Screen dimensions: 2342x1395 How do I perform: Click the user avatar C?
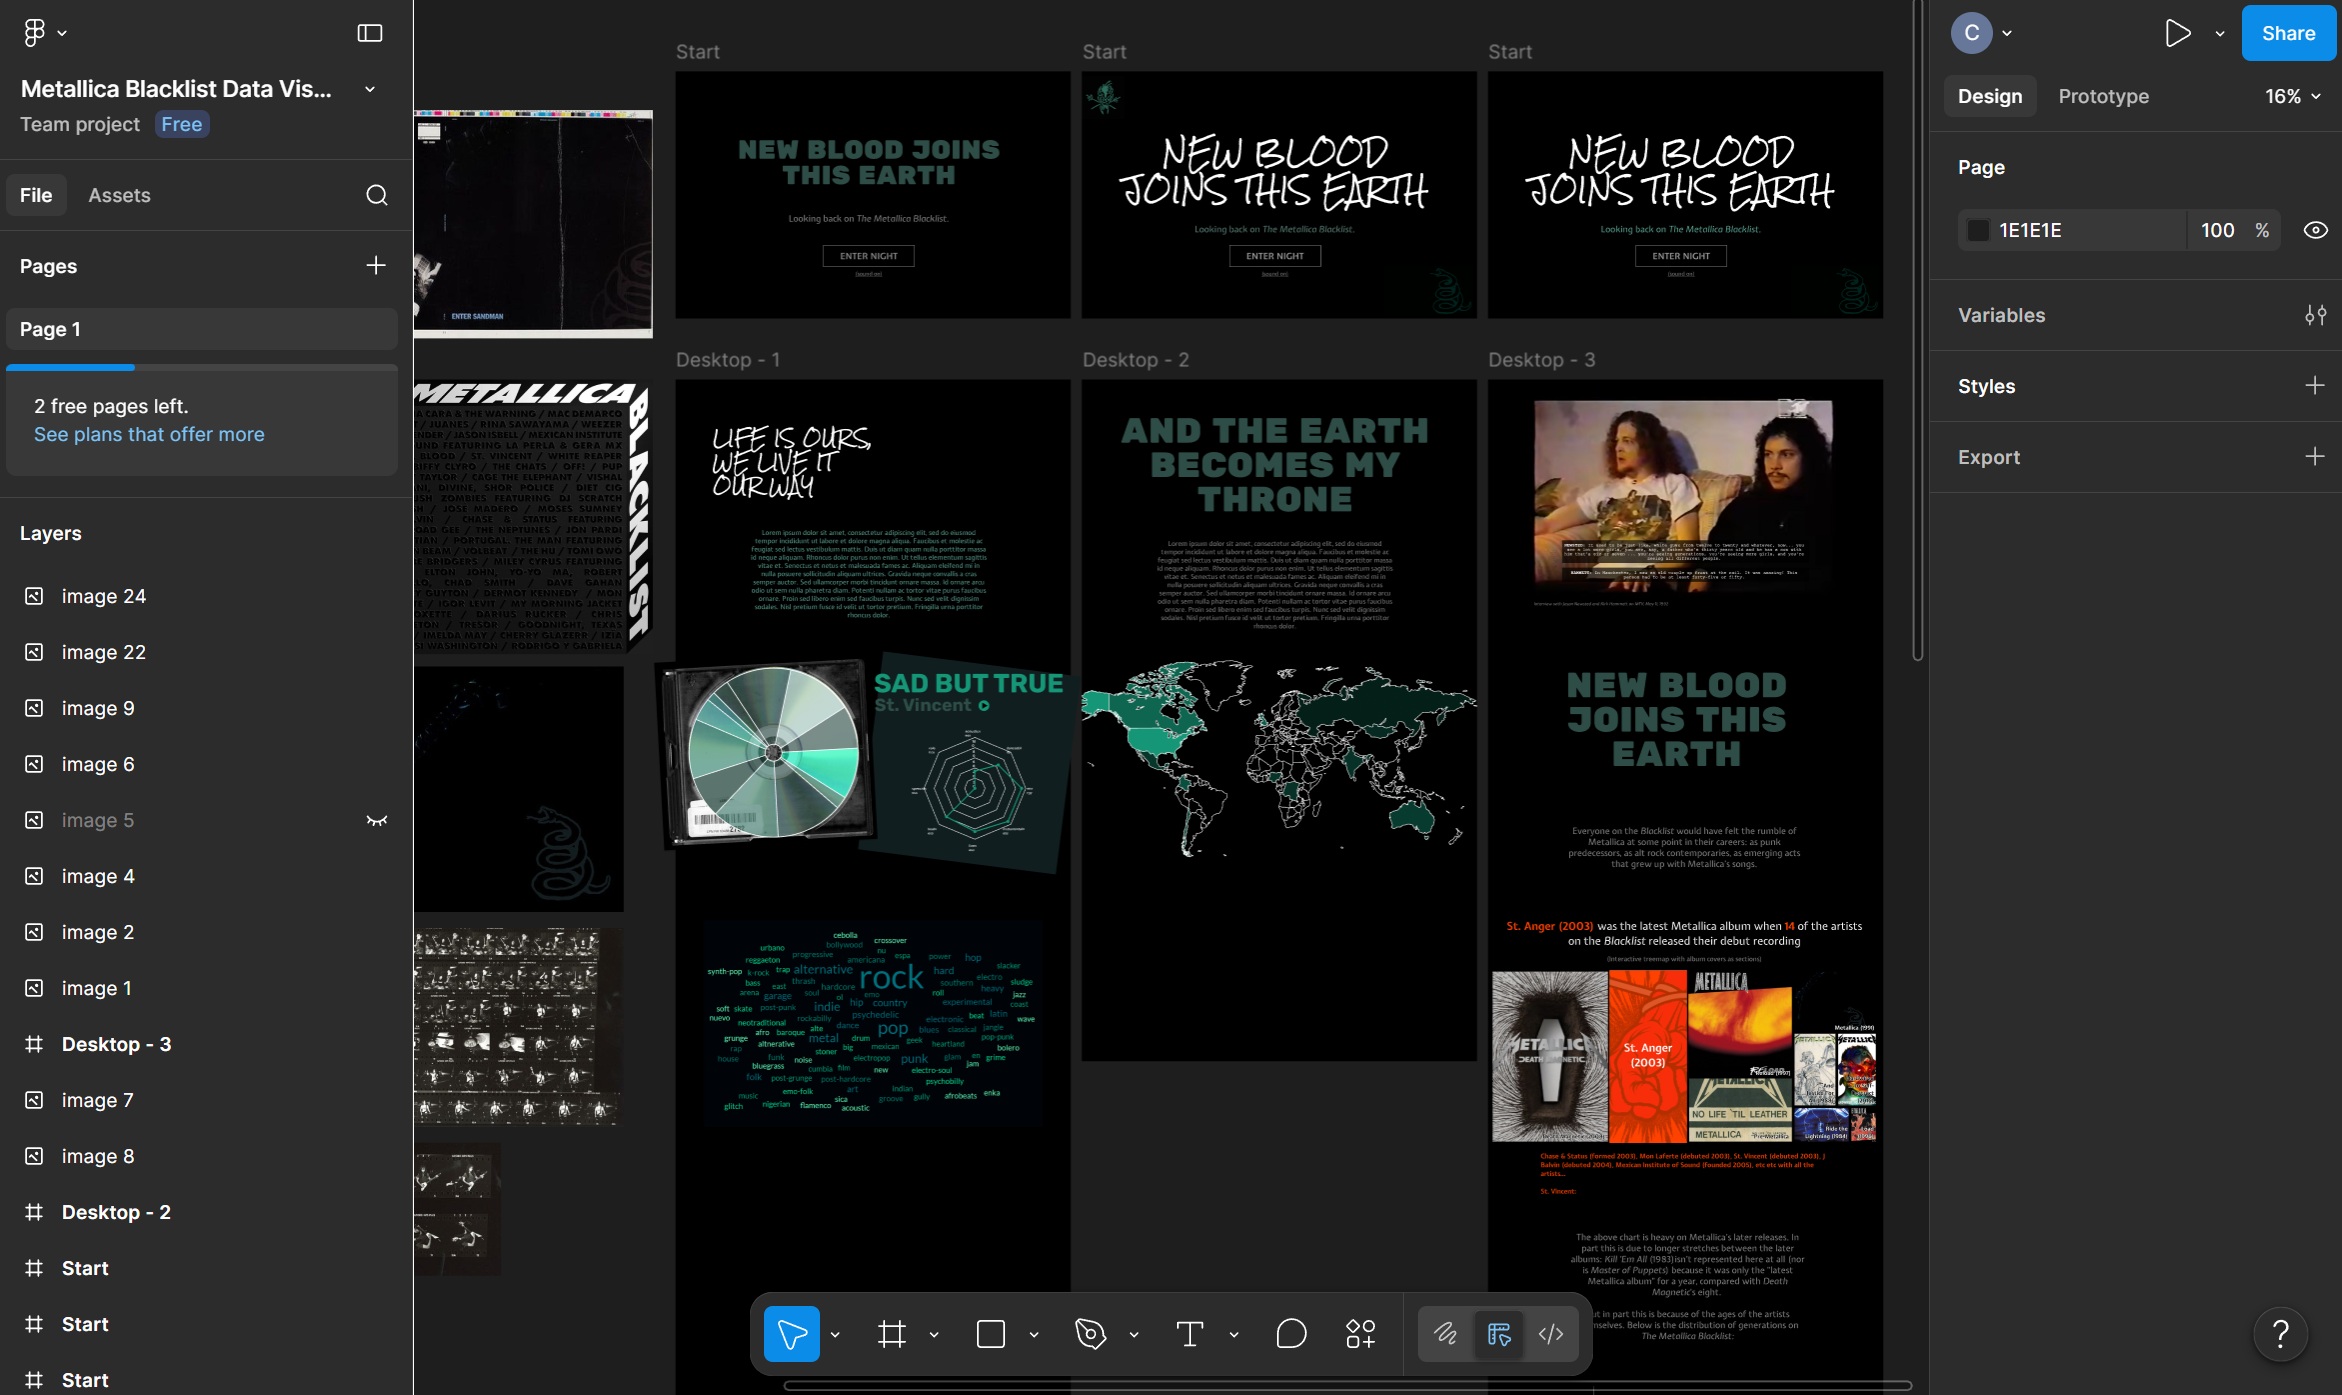click(x=1972, y=33)
